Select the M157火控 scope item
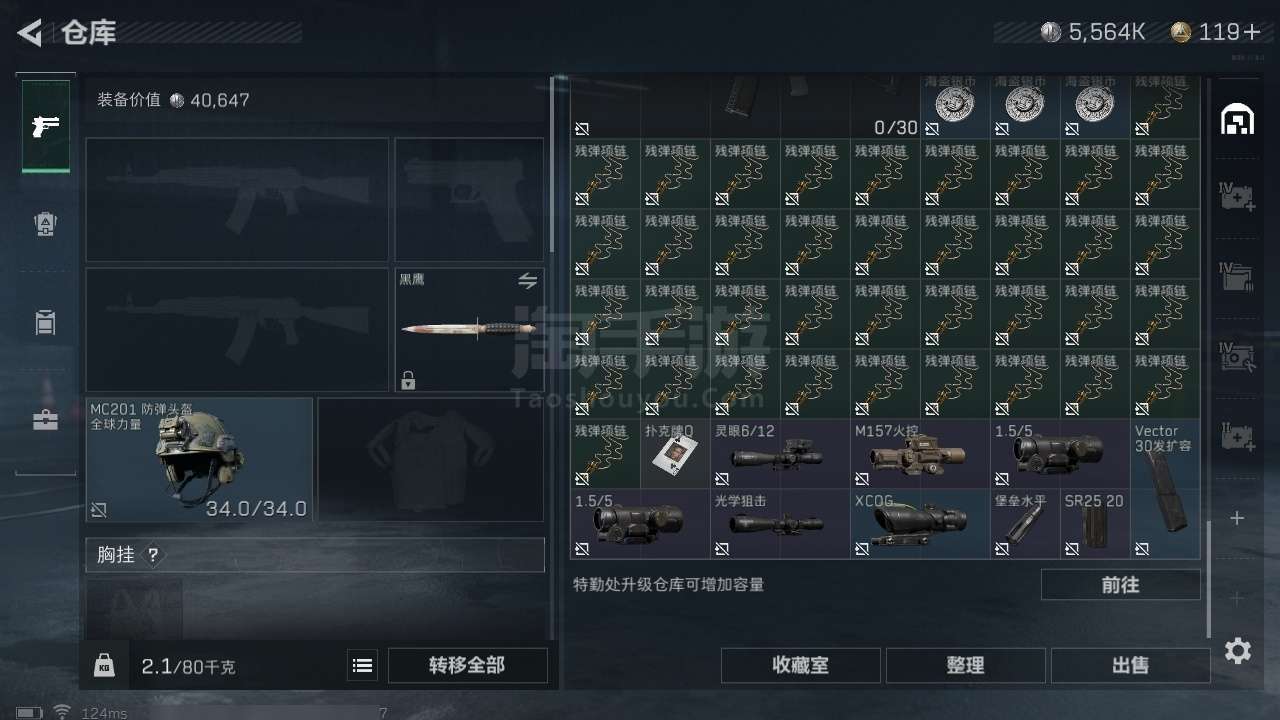This screenshot has height=720, width=1280. [x=920, y=454]
